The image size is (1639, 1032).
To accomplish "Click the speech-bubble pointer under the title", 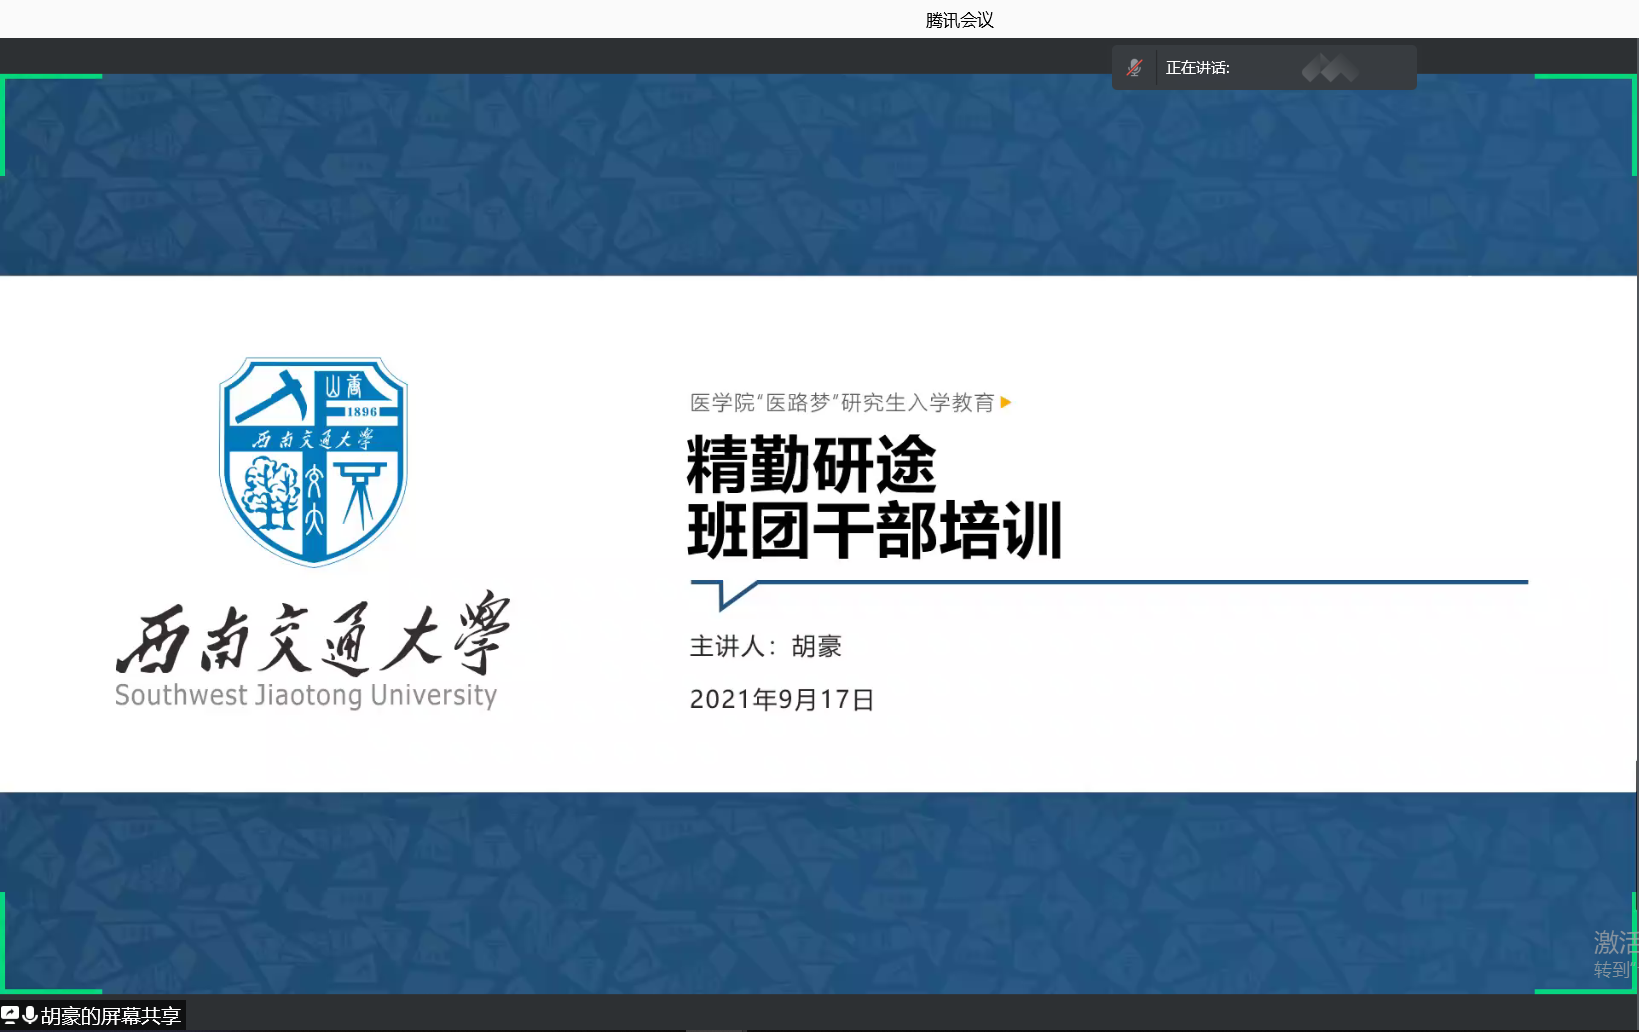I will click(728, 595).
